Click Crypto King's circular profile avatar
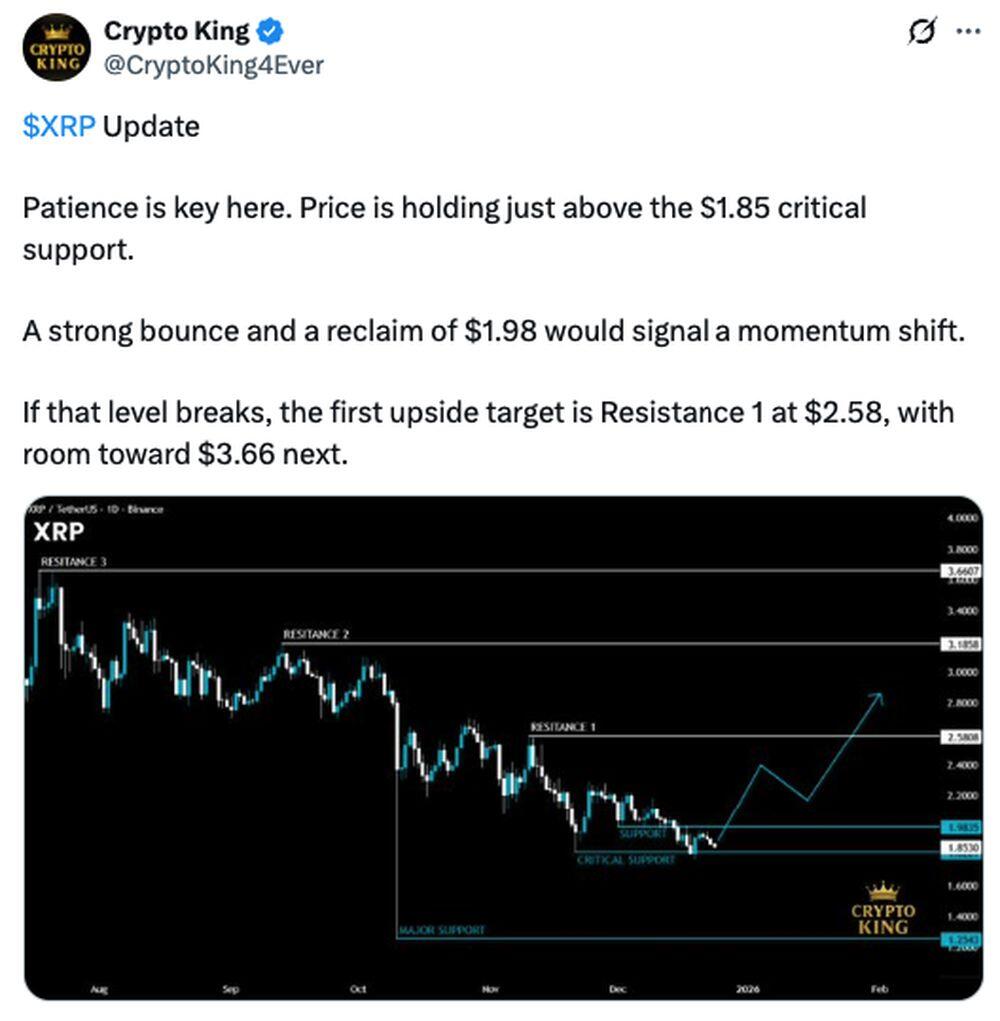This screenshot has height=1021, width=1000. (57, 47)
